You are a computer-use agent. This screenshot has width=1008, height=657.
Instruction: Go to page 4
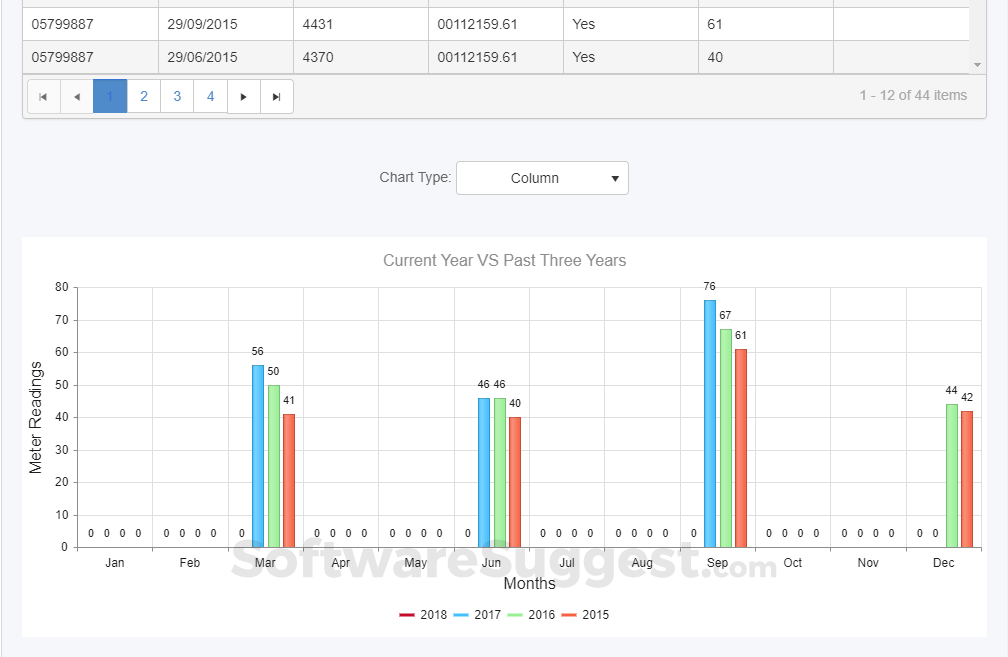click(x=210, y=96)
